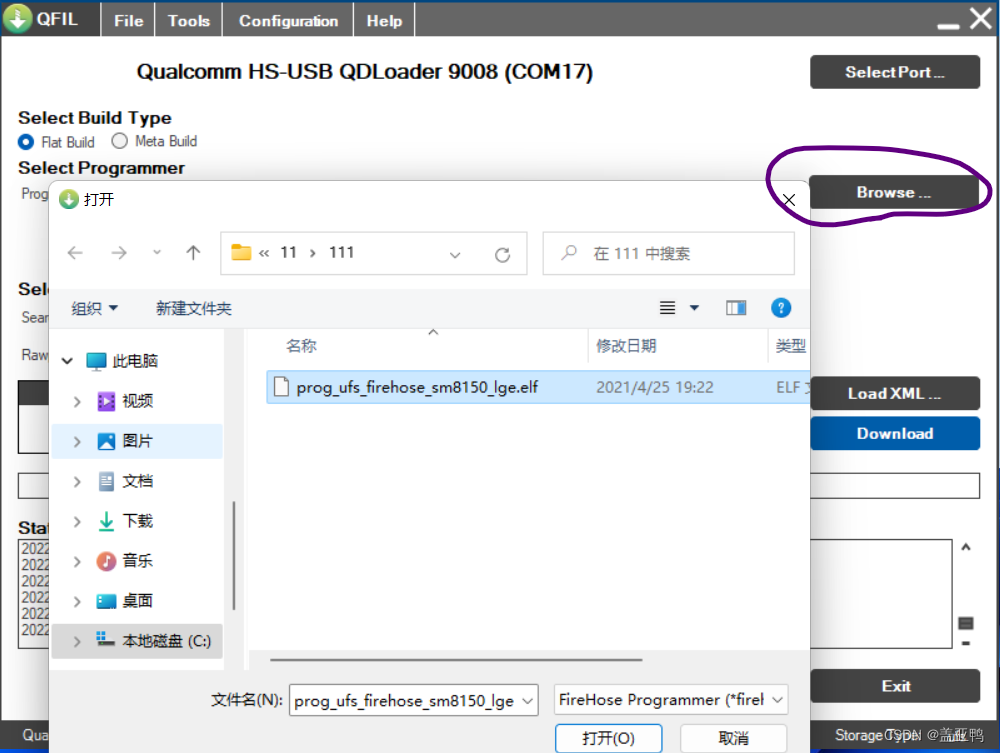Image resolution: width=1000 pixels, height=753 pixels.
Task: Click the 11 breadcrumb folder
Action: click(288, 252)
